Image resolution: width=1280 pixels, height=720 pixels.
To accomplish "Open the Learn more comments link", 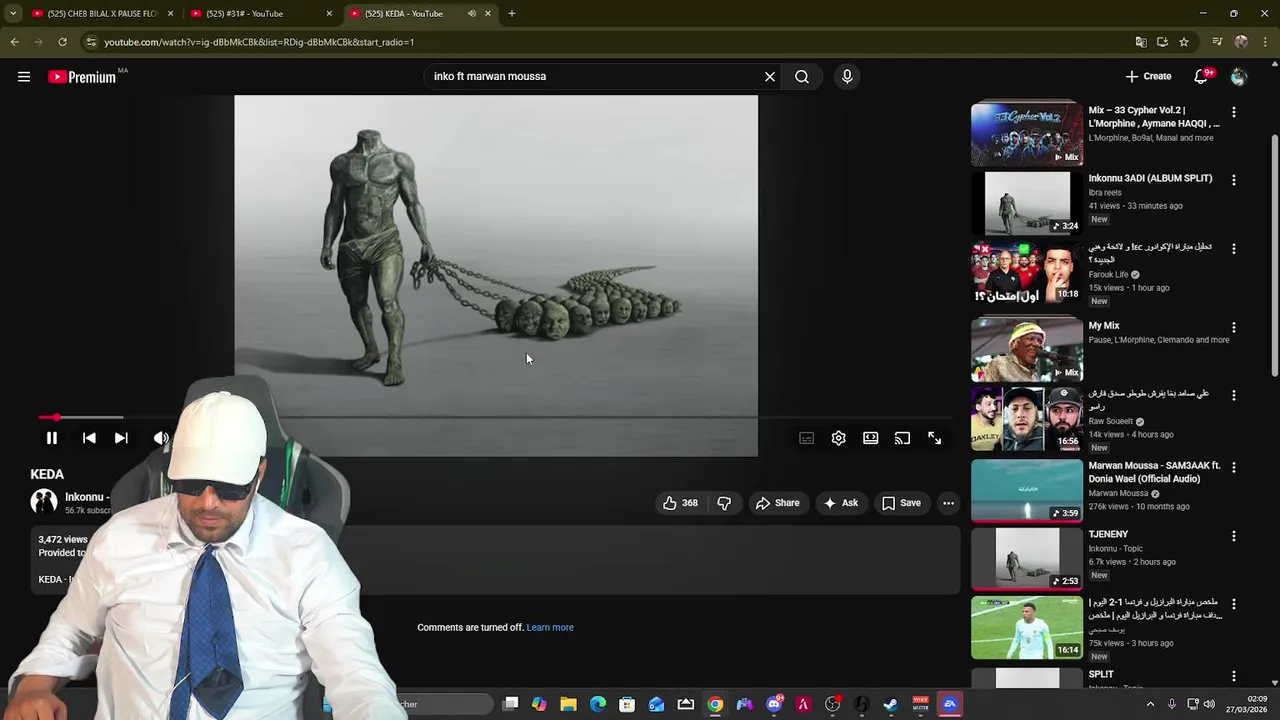I will coord(550,628).
